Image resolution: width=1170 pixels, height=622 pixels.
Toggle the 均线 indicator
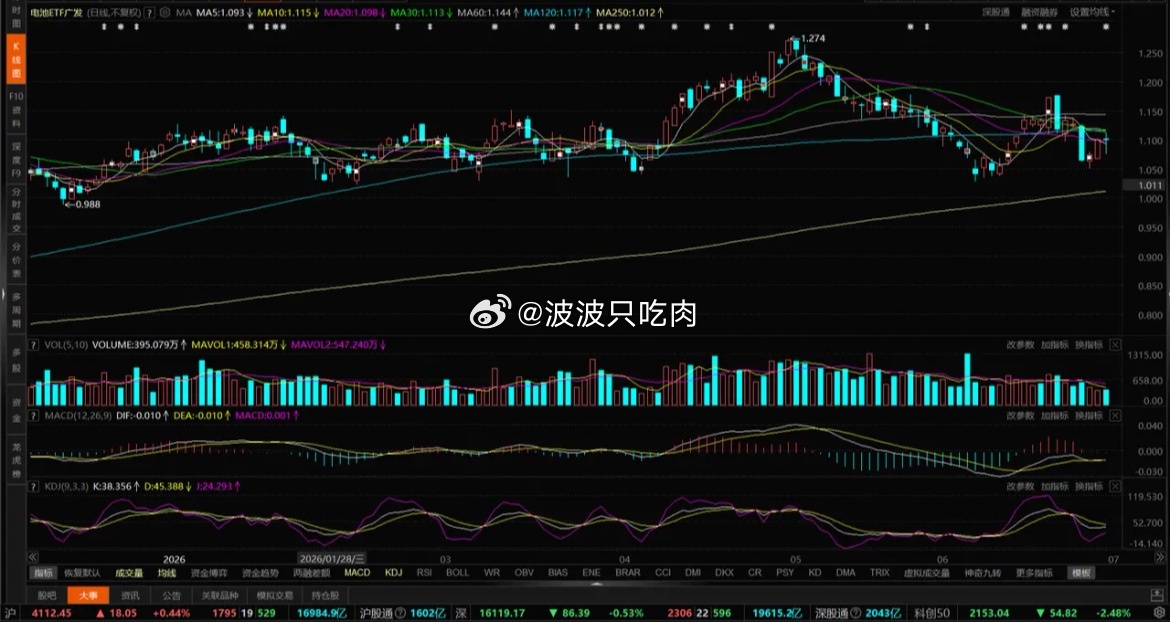tap(166, 573)
